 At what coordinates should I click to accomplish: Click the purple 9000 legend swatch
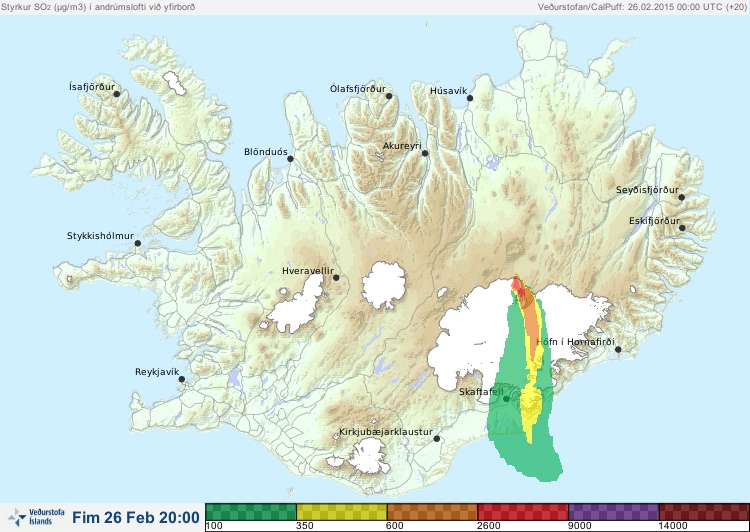coord(614,512)
